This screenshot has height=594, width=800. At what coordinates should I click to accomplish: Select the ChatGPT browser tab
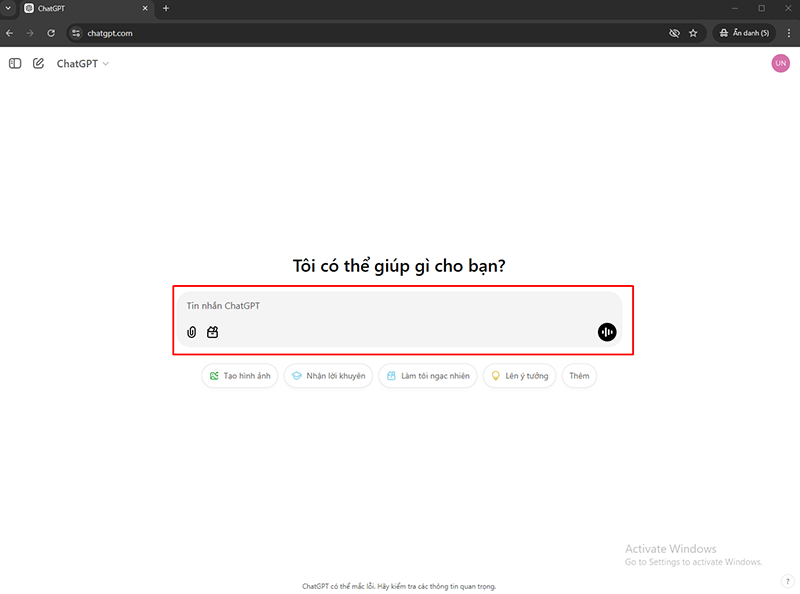(x=87, y=9)
